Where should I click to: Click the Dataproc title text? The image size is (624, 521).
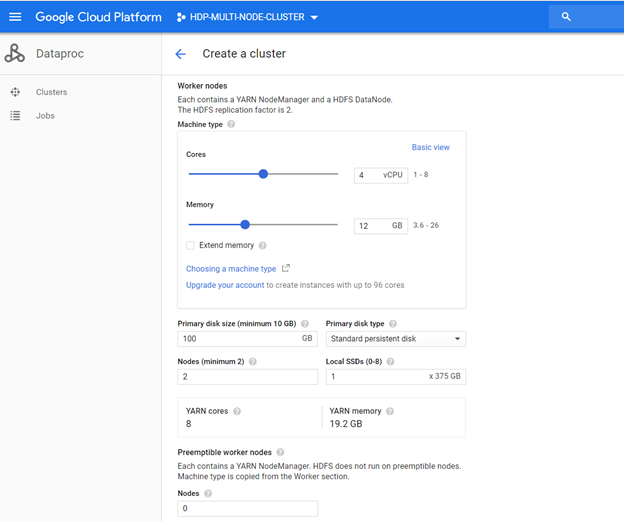[x=60, y=54]
